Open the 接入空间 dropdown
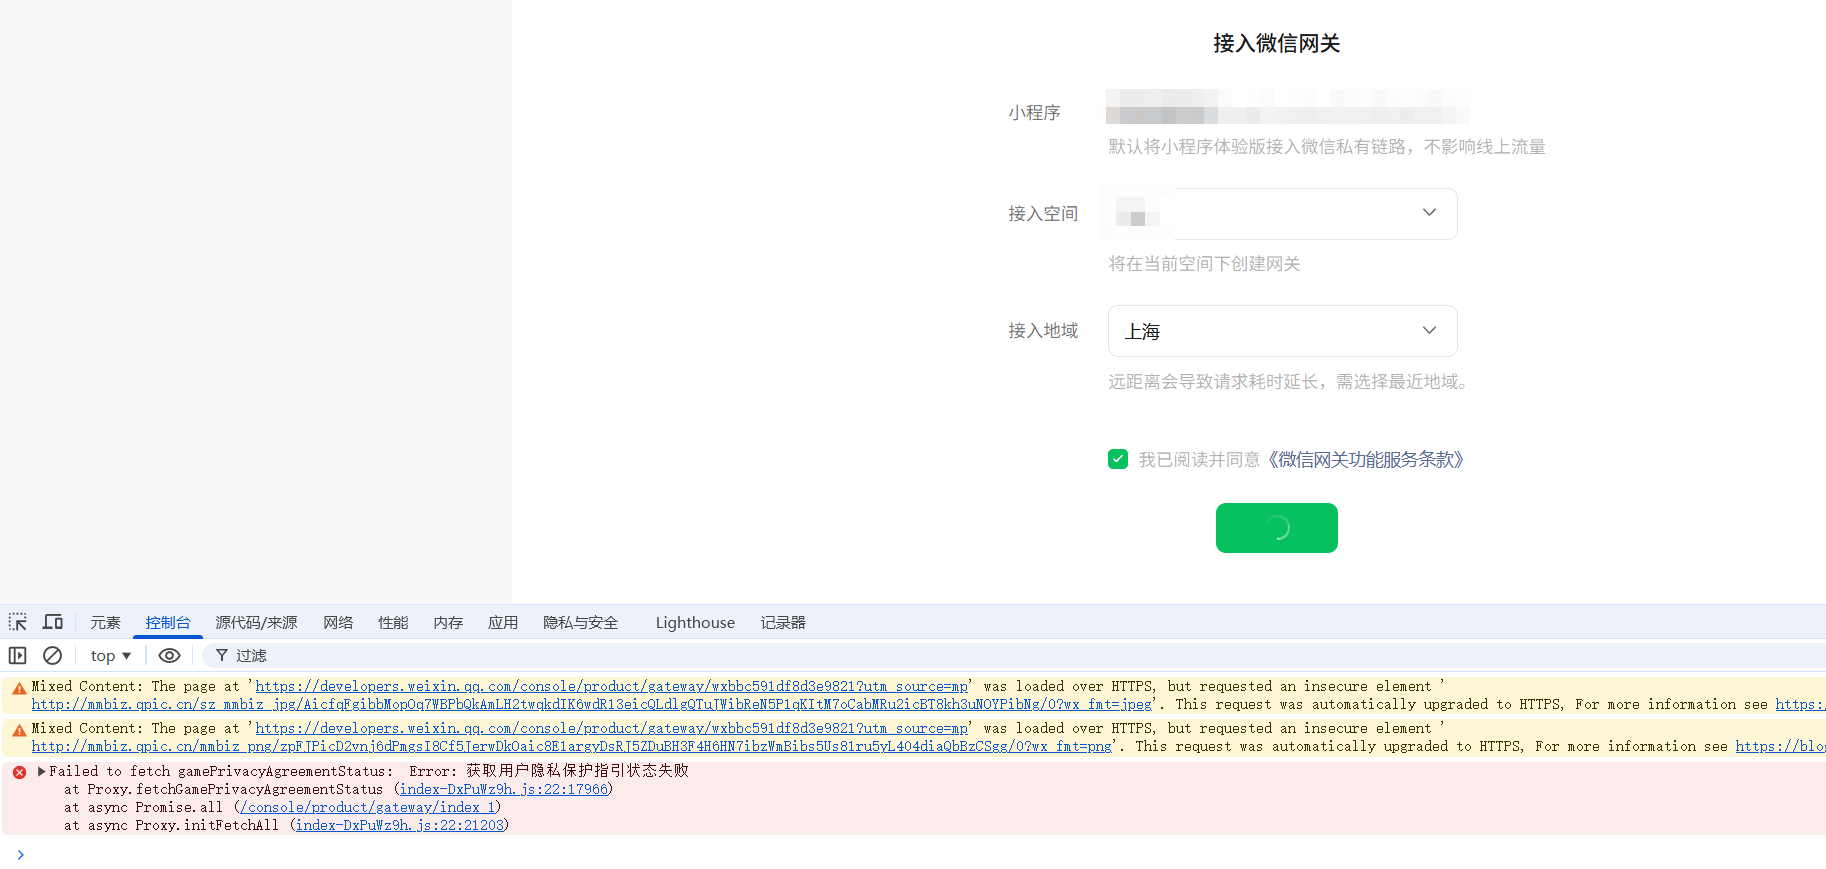The width and height of the screenshot is (1826, 869). [x=1282, y=214]
